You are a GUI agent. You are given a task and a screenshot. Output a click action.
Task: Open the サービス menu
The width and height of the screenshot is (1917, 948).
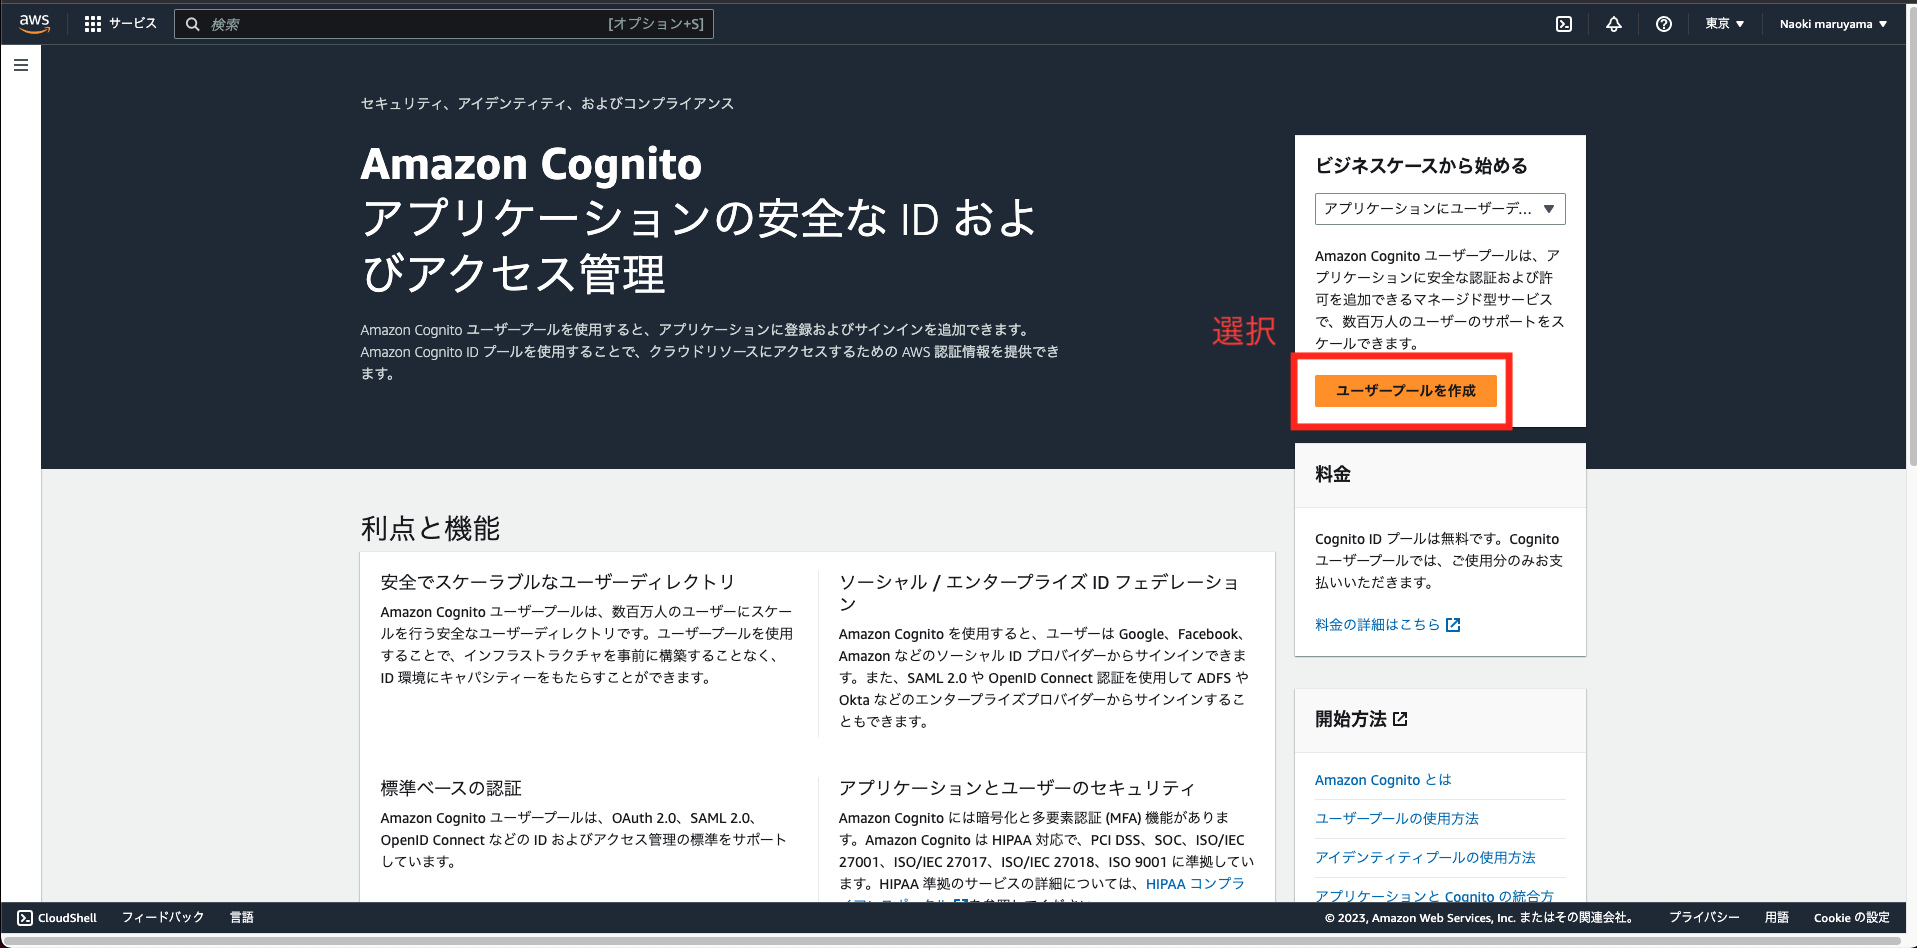[x=131, y=23]
